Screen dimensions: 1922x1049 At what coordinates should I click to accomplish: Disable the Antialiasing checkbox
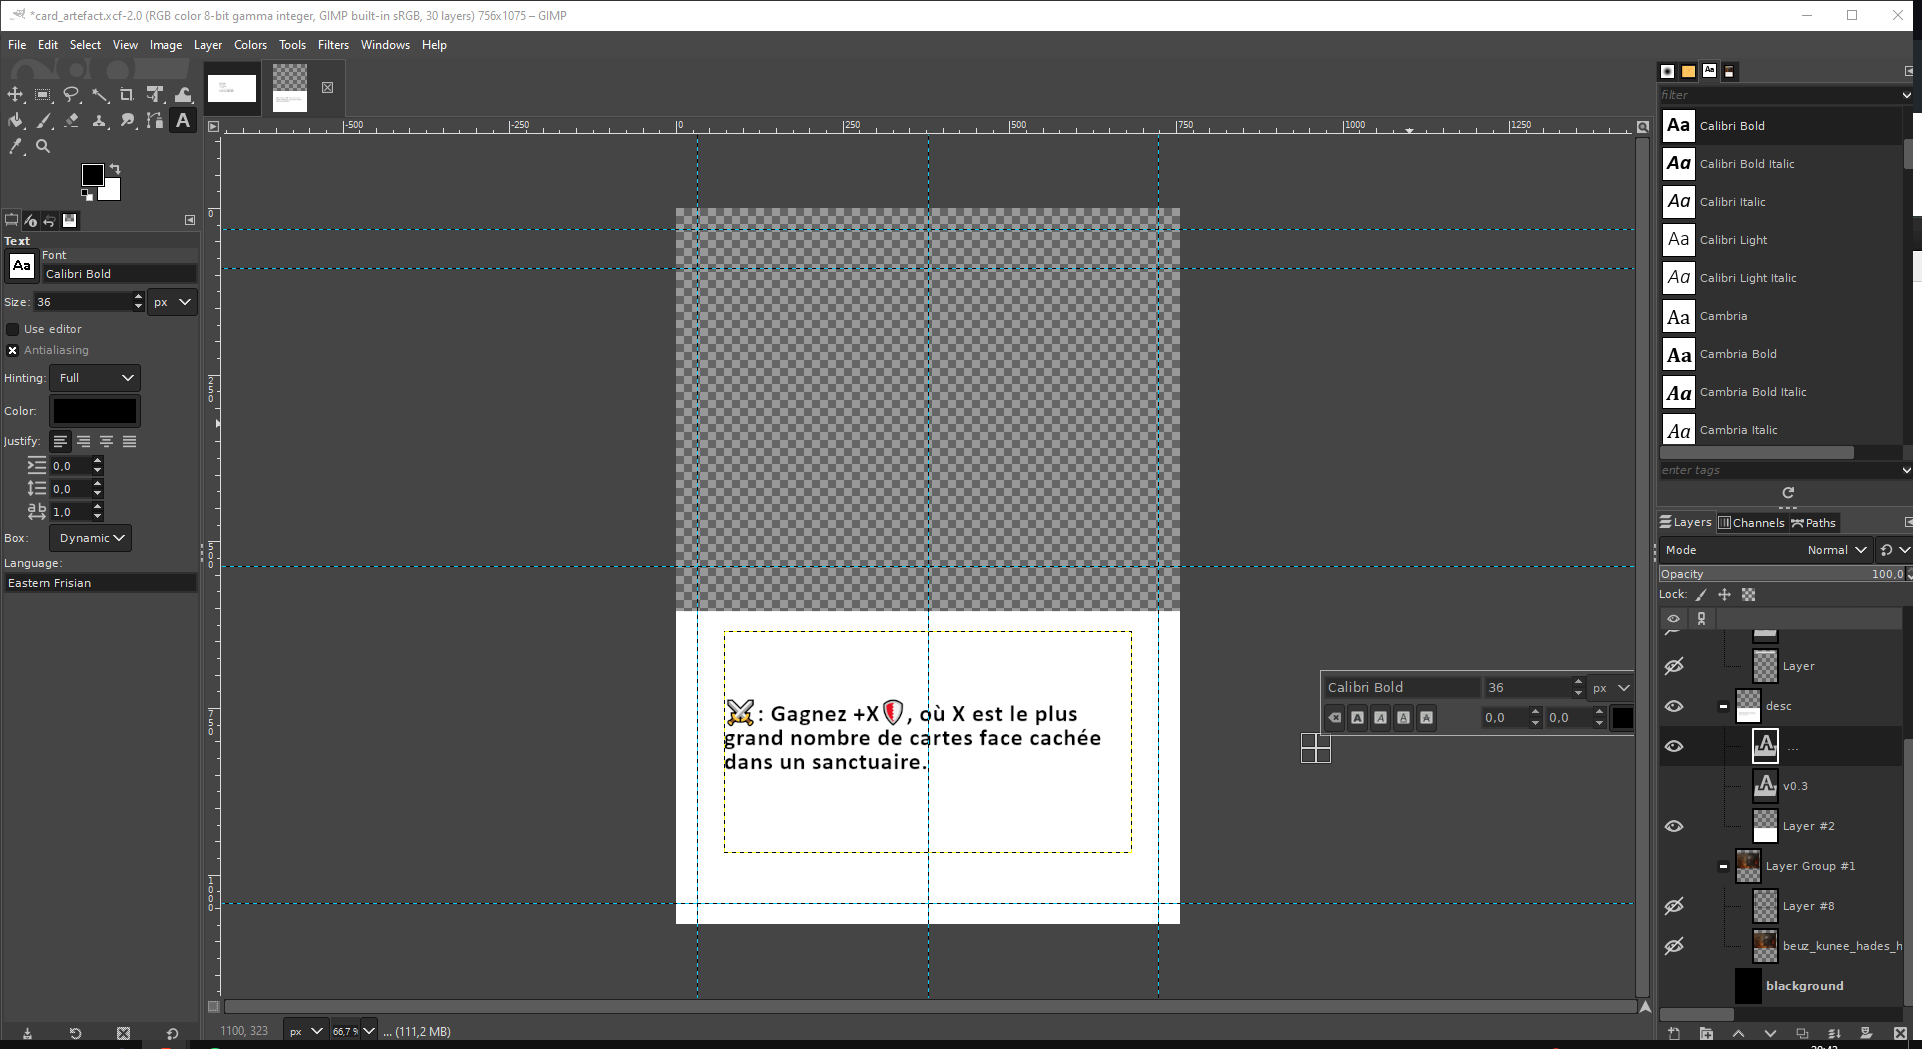tap(13, 350)
